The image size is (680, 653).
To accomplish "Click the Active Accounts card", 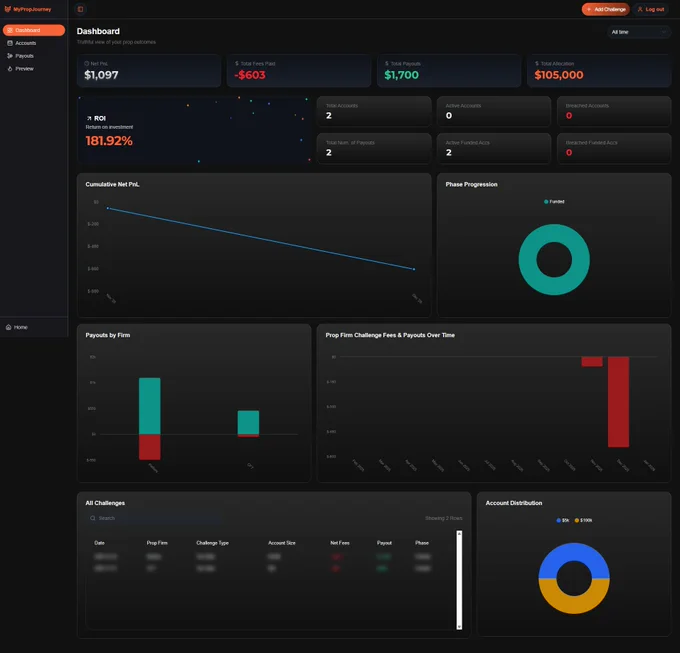I will (x=494, y=111).
